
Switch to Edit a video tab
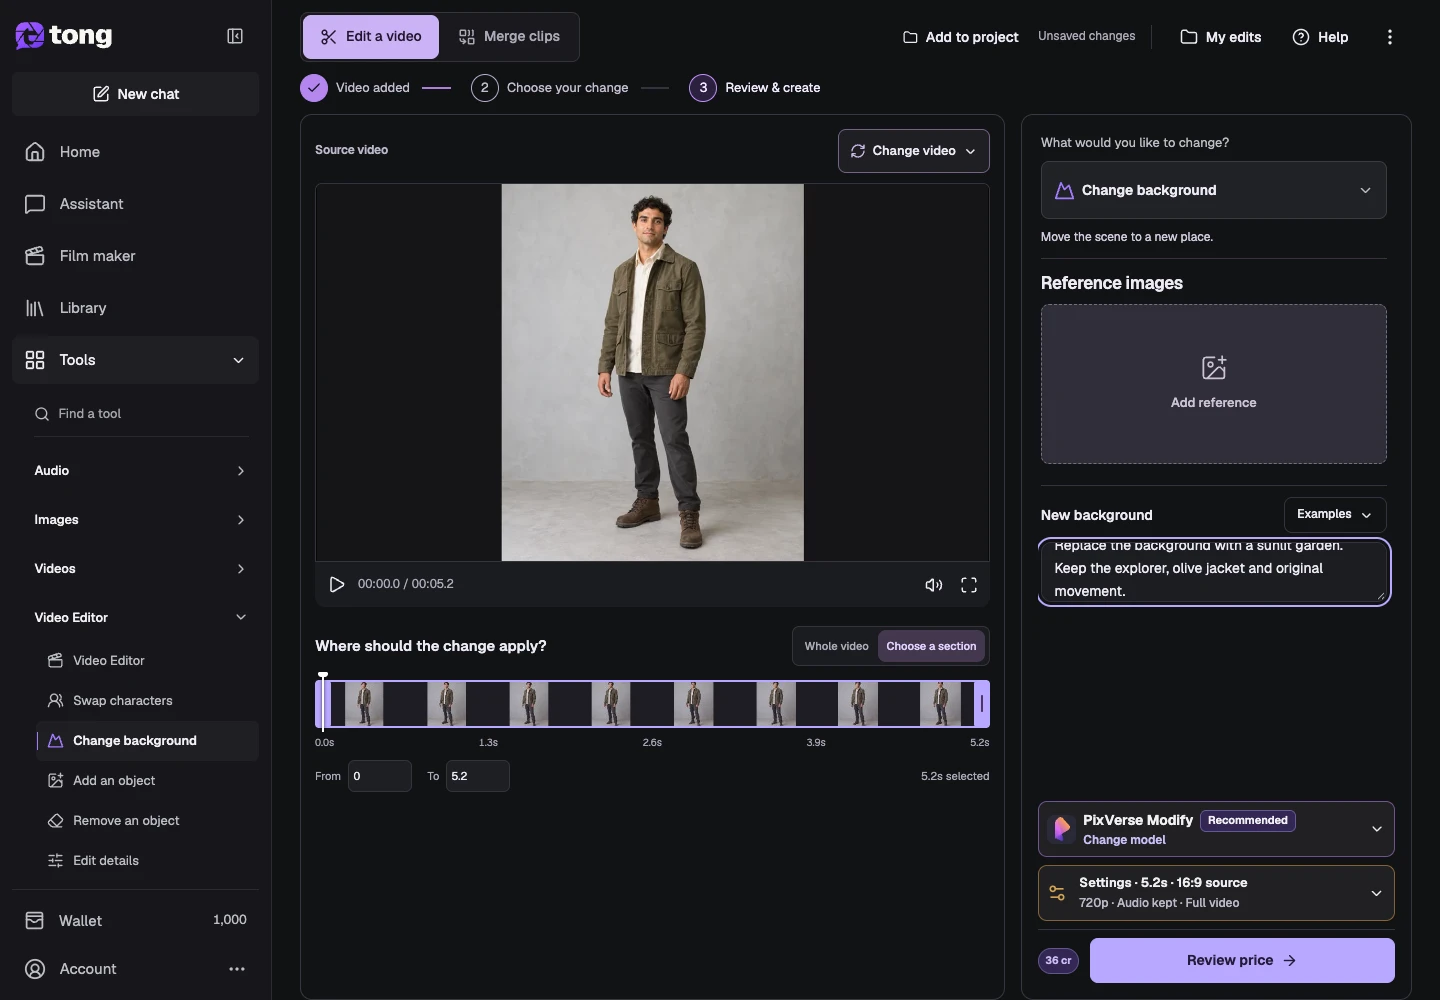pos(371,37)
